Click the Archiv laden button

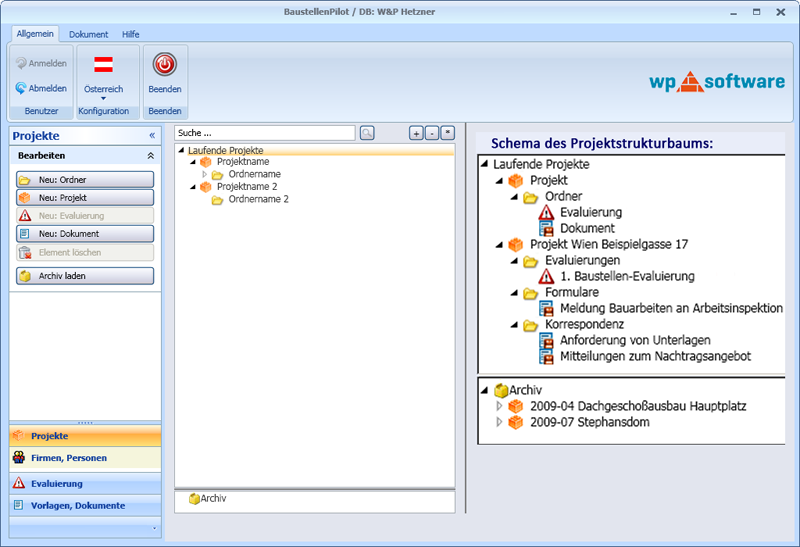coord(85,276)
